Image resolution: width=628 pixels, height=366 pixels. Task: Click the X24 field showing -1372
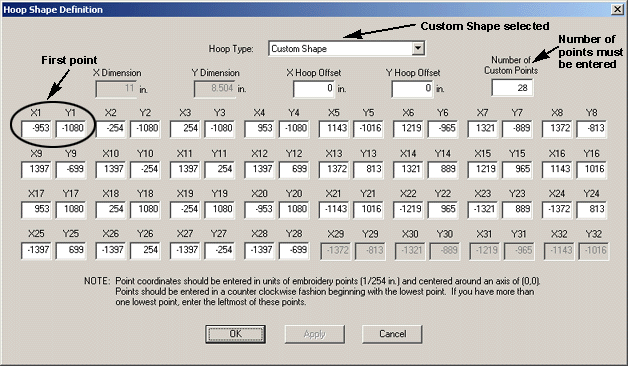[558, 210]
